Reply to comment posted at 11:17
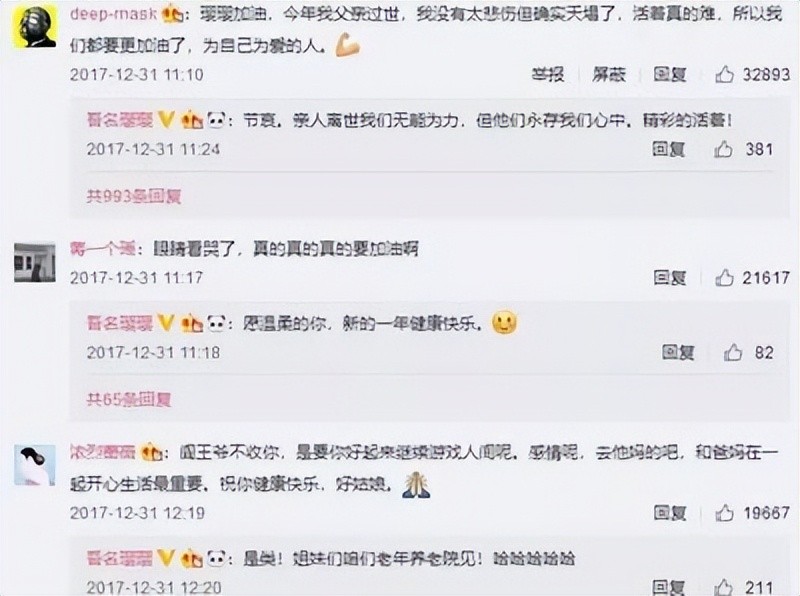The height and width of the screenshot is (596, 800). (669, 278)
